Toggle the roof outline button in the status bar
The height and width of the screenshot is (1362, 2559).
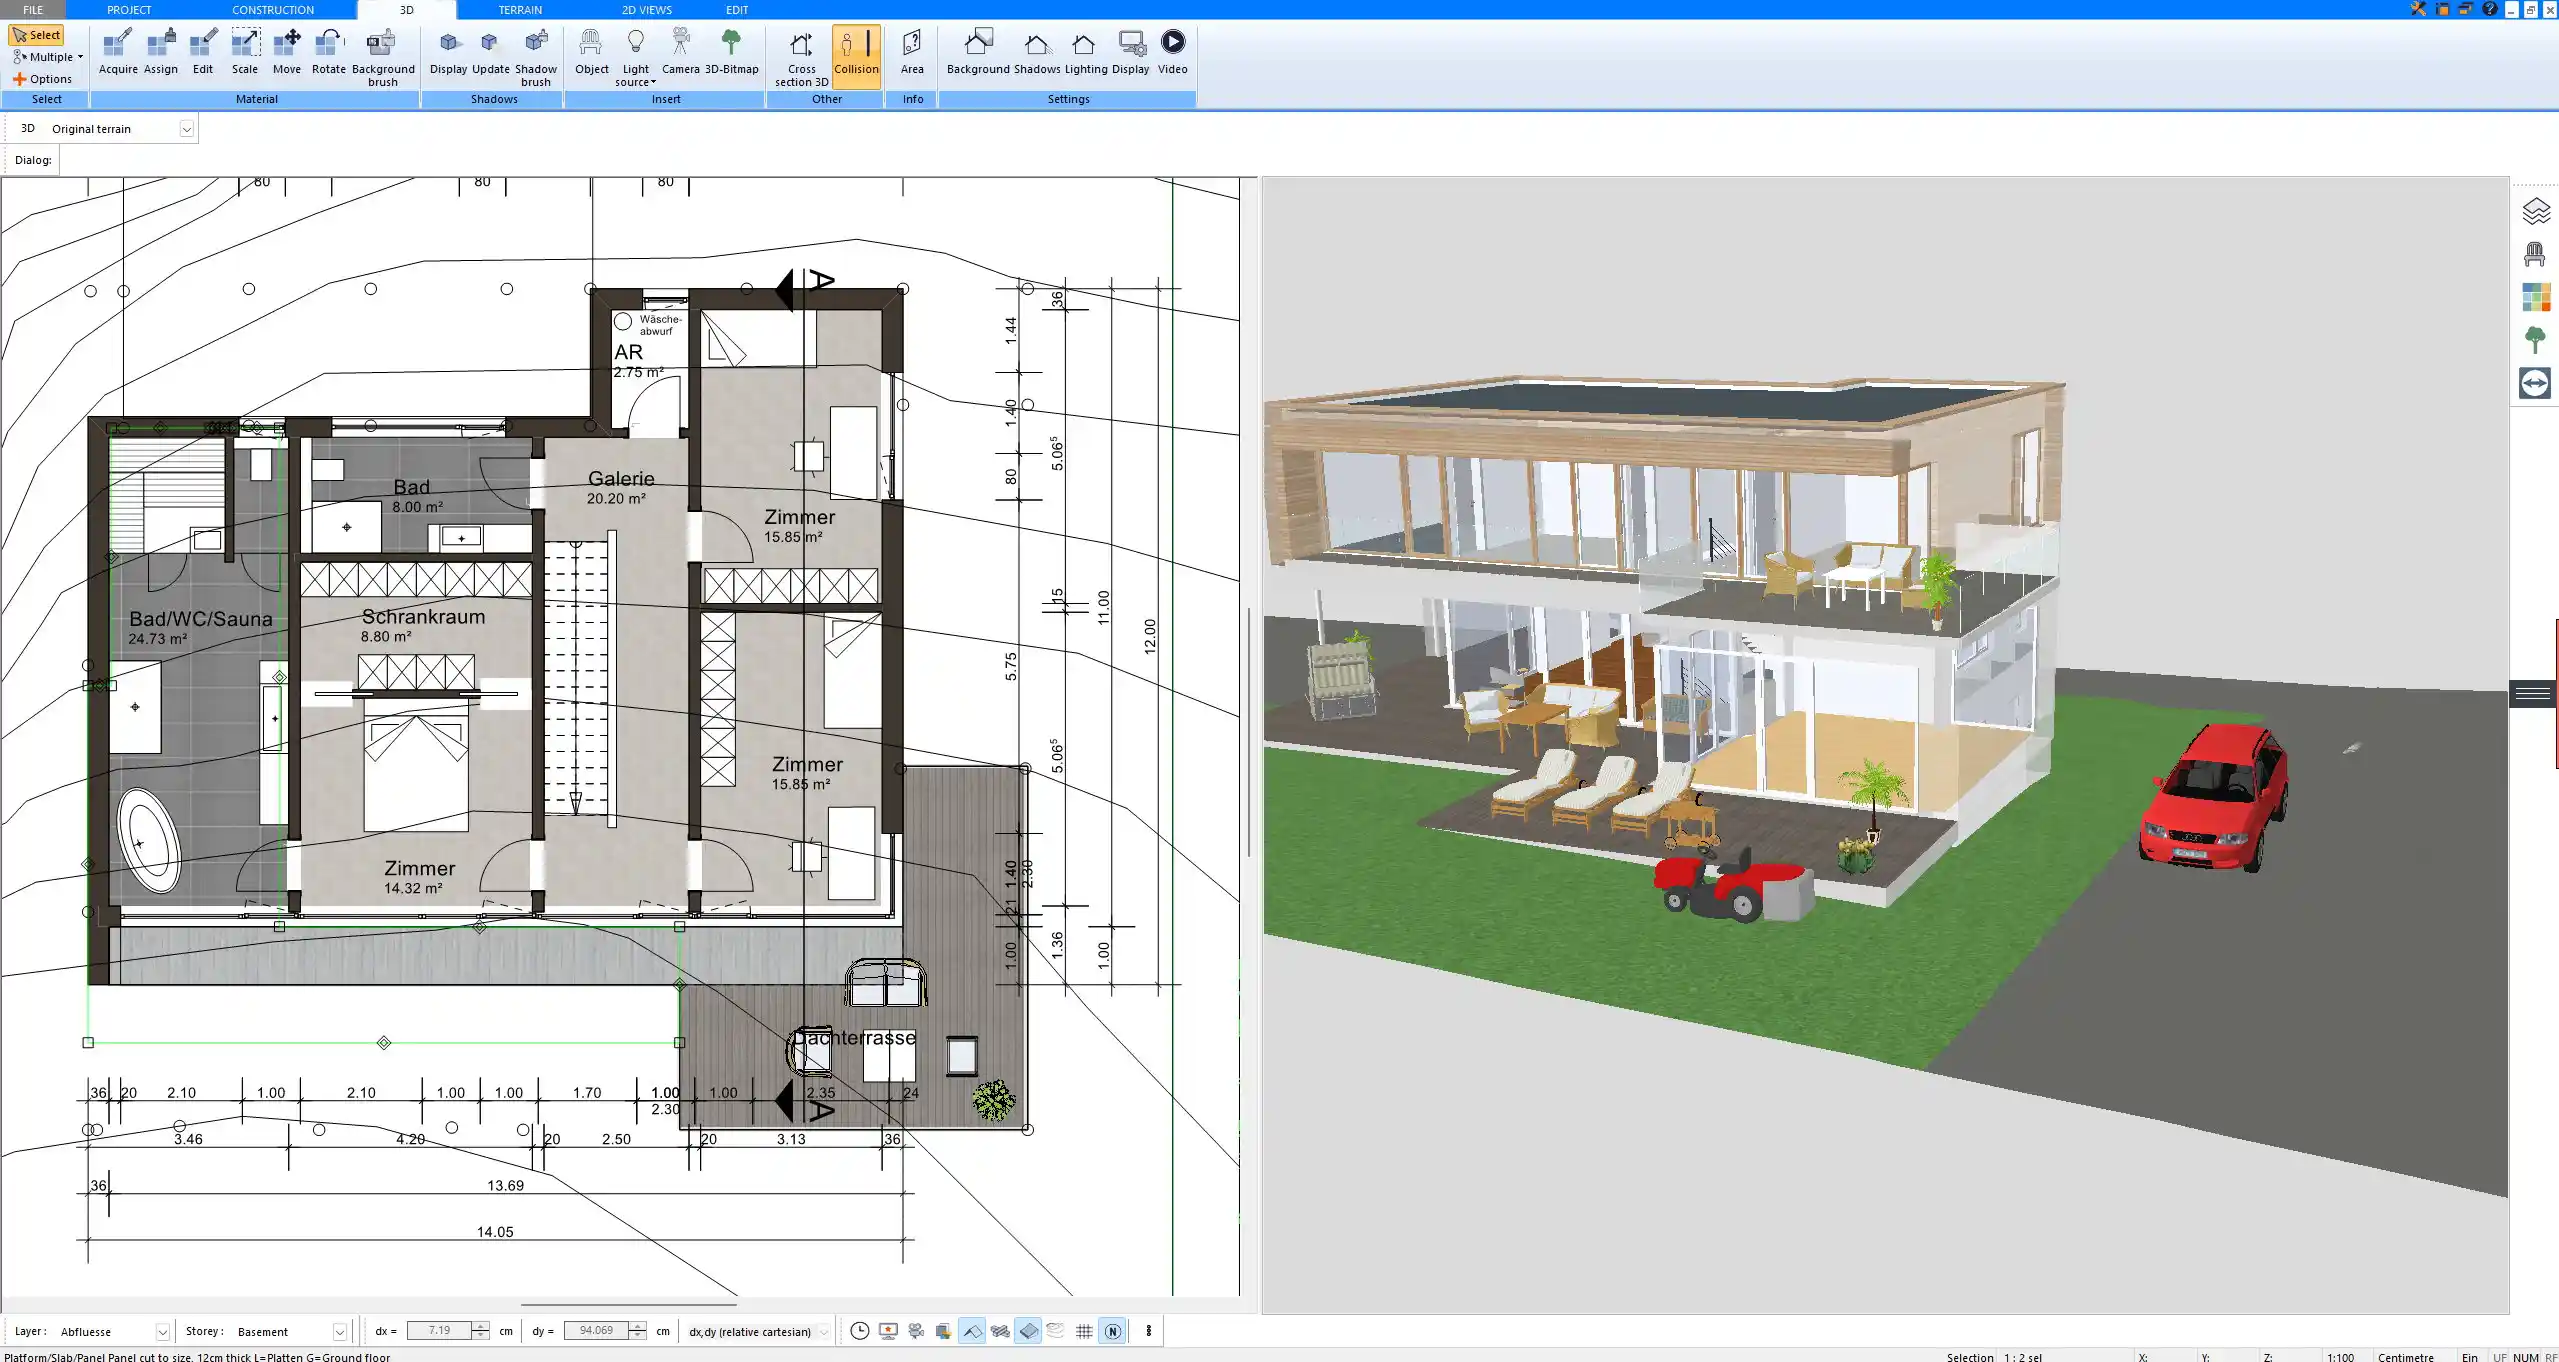click(971, 1331)
